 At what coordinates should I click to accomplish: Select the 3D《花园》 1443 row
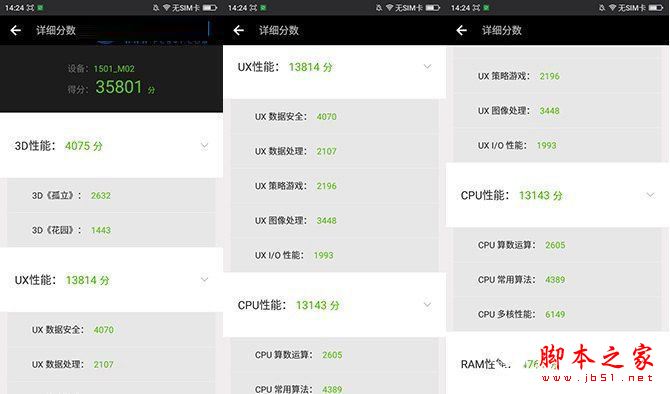(x=112, y=230)
